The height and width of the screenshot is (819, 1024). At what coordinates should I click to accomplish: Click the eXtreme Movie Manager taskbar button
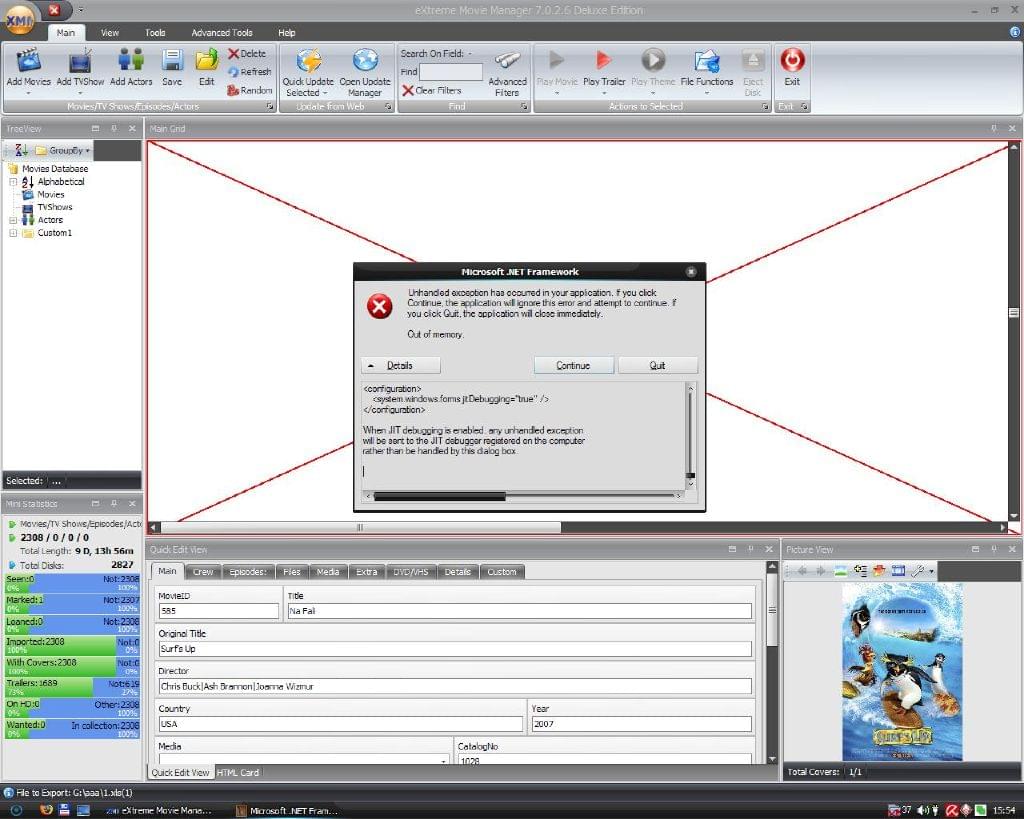coord(159,811)
